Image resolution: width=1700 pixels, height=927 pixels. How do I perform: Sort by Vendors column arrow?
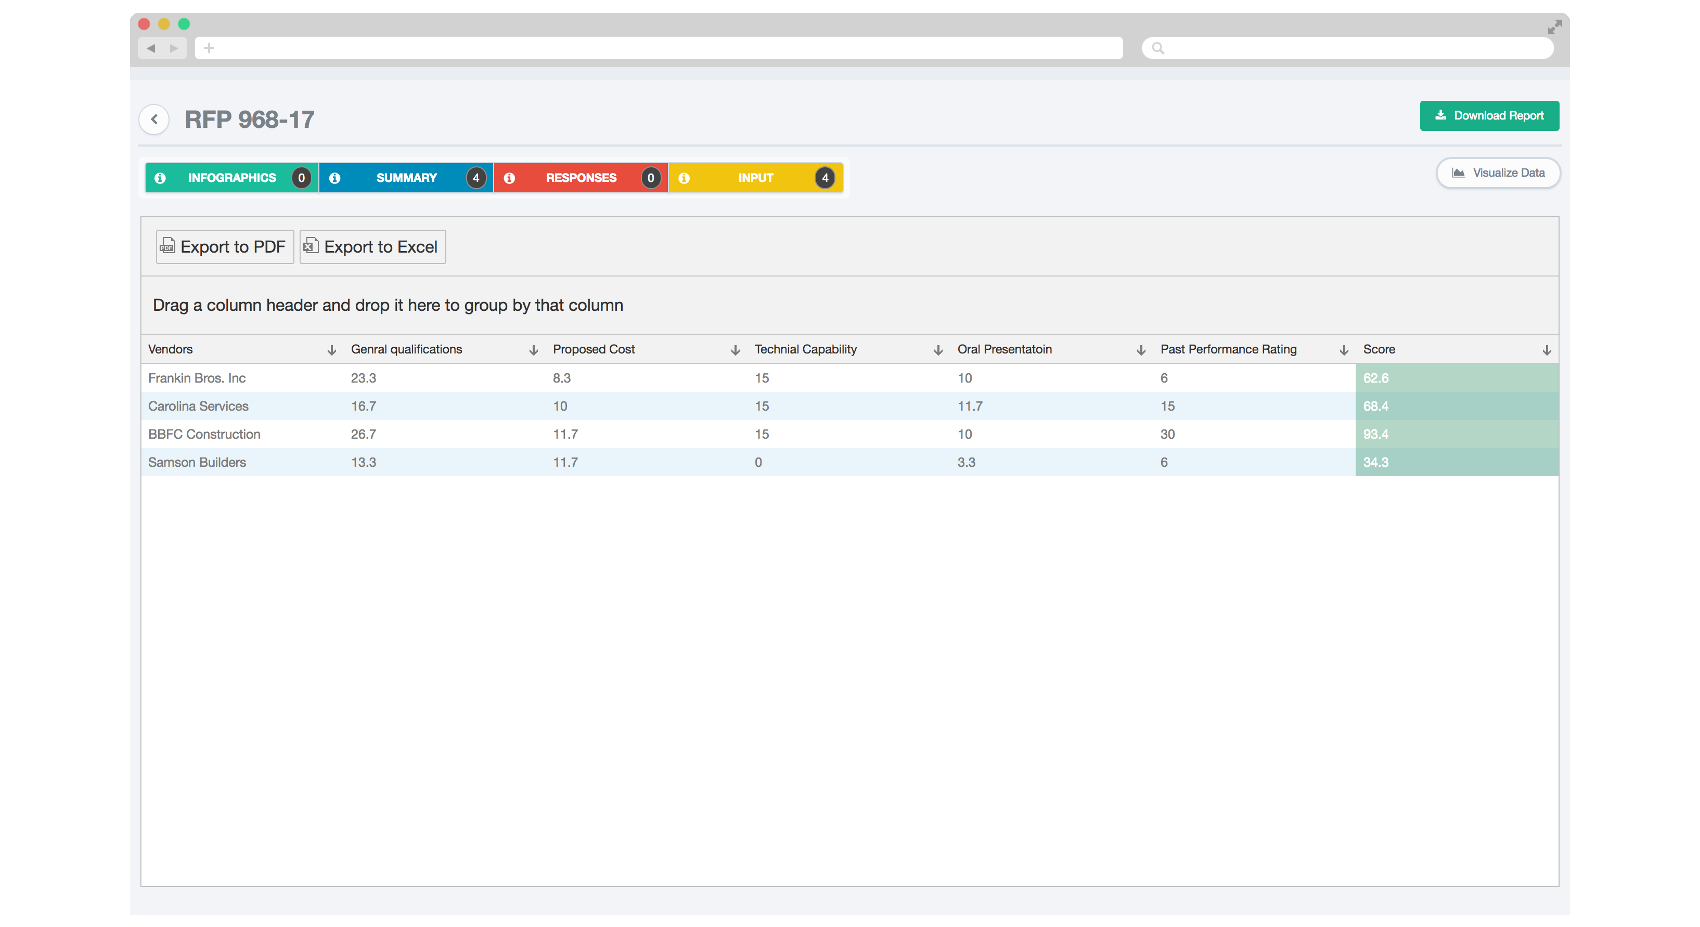(x=332, y=350)
